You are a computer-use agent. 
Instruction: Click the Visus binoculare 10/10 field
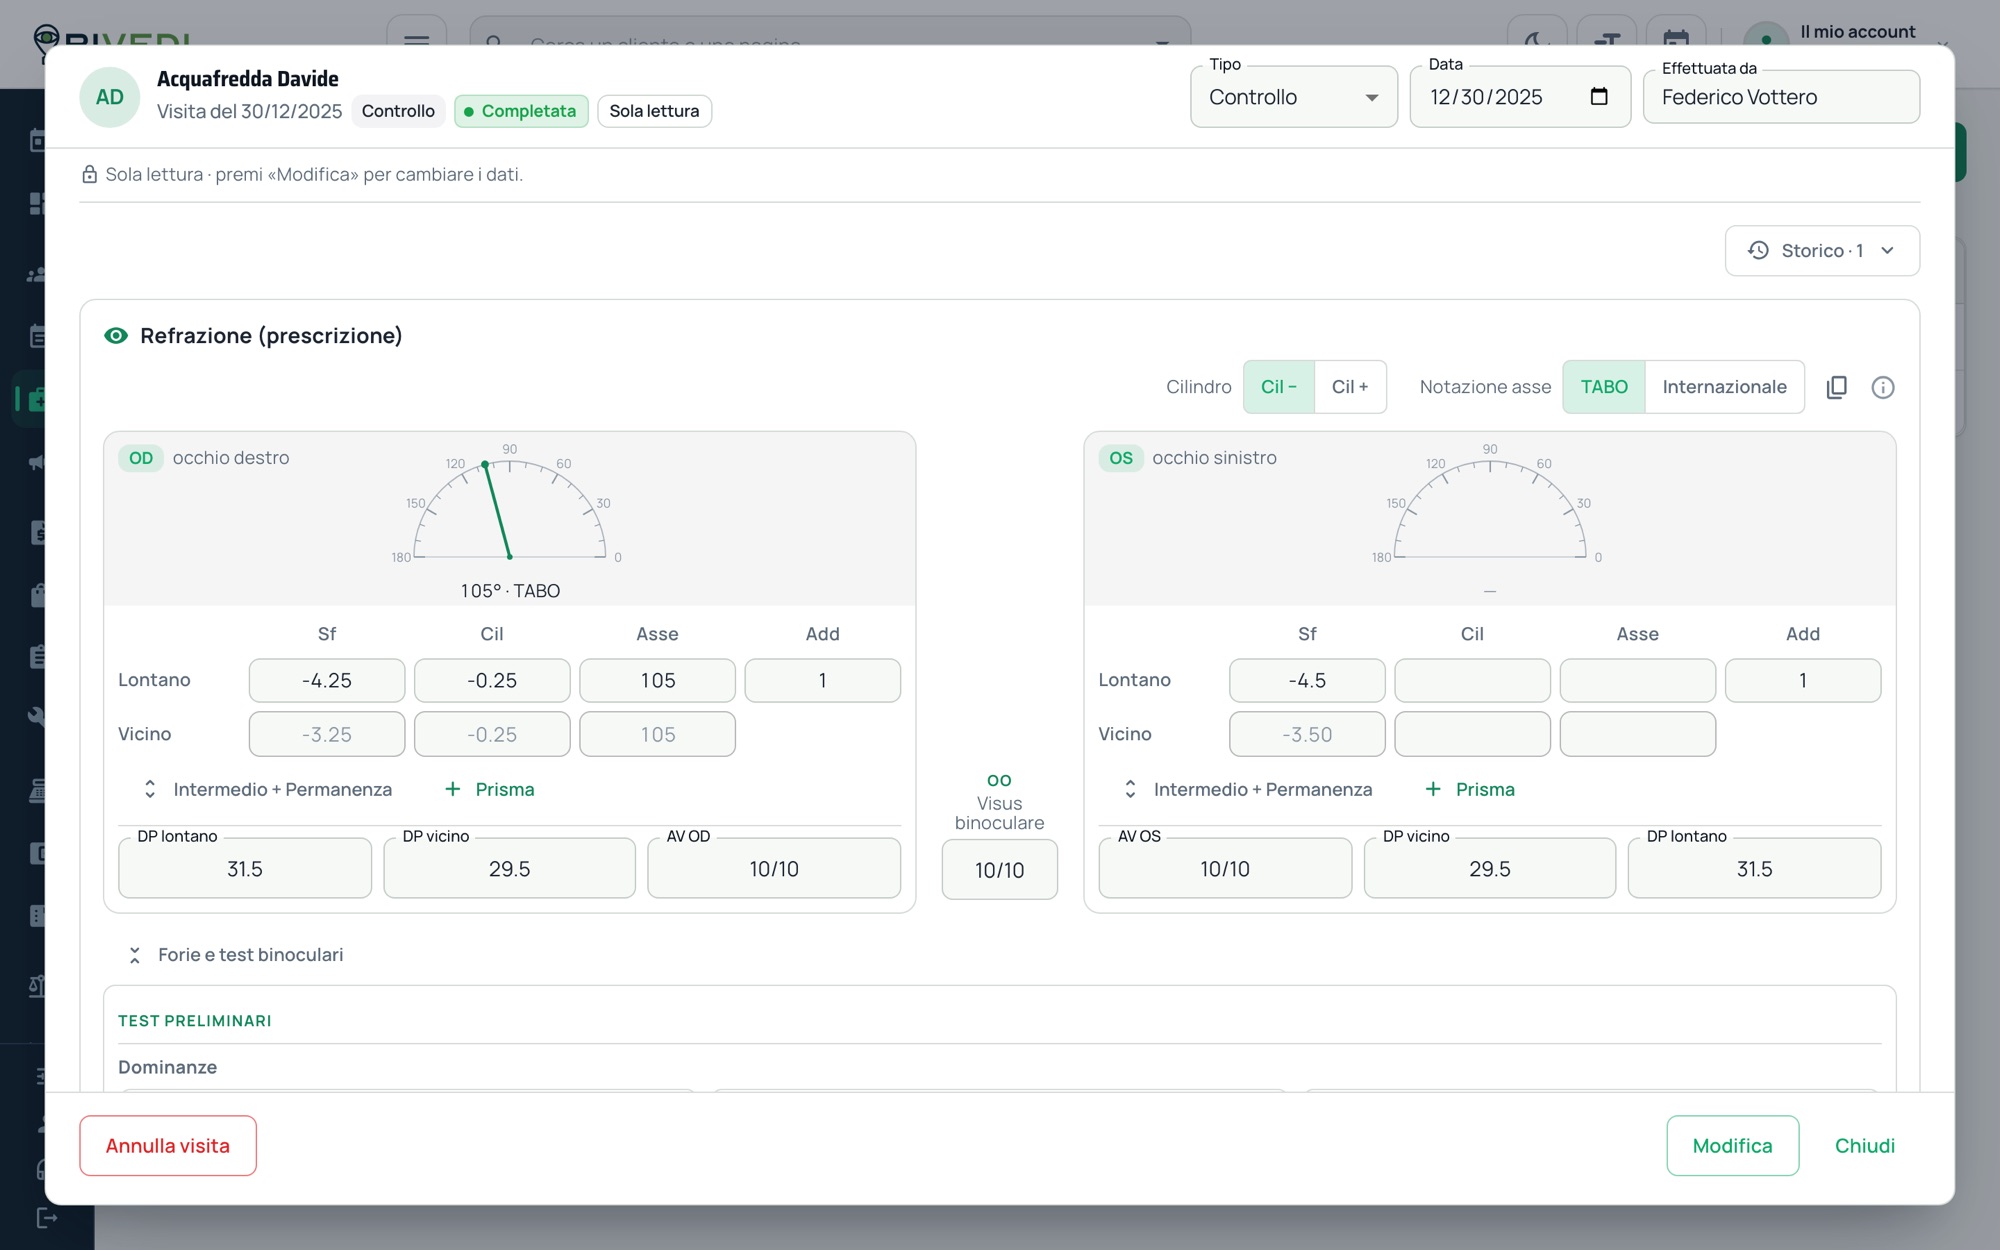(999, 870)
